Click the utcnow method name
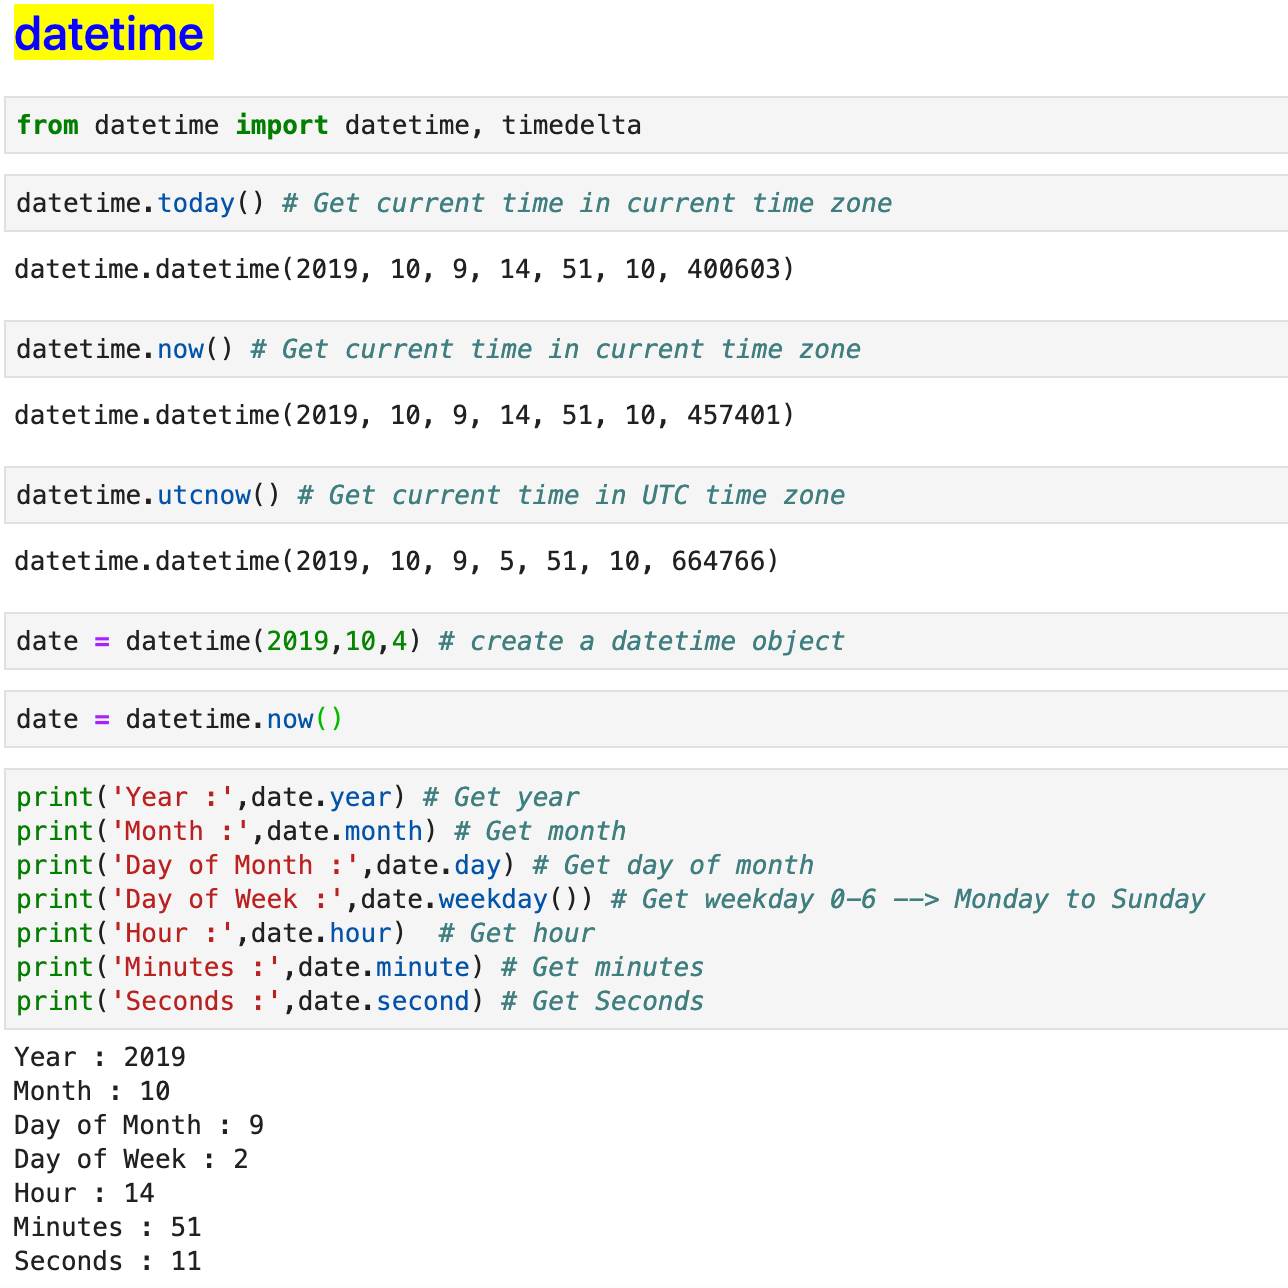The height and width of the screenshot is (1288, 1288). pos(204,494)
